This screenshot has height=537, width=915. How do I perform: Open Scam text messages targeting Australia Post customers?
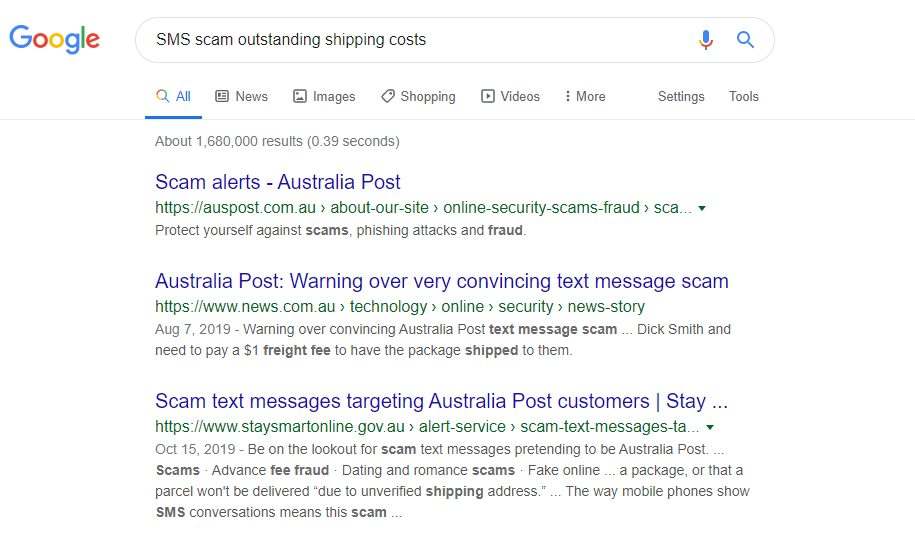click(441, 401)
